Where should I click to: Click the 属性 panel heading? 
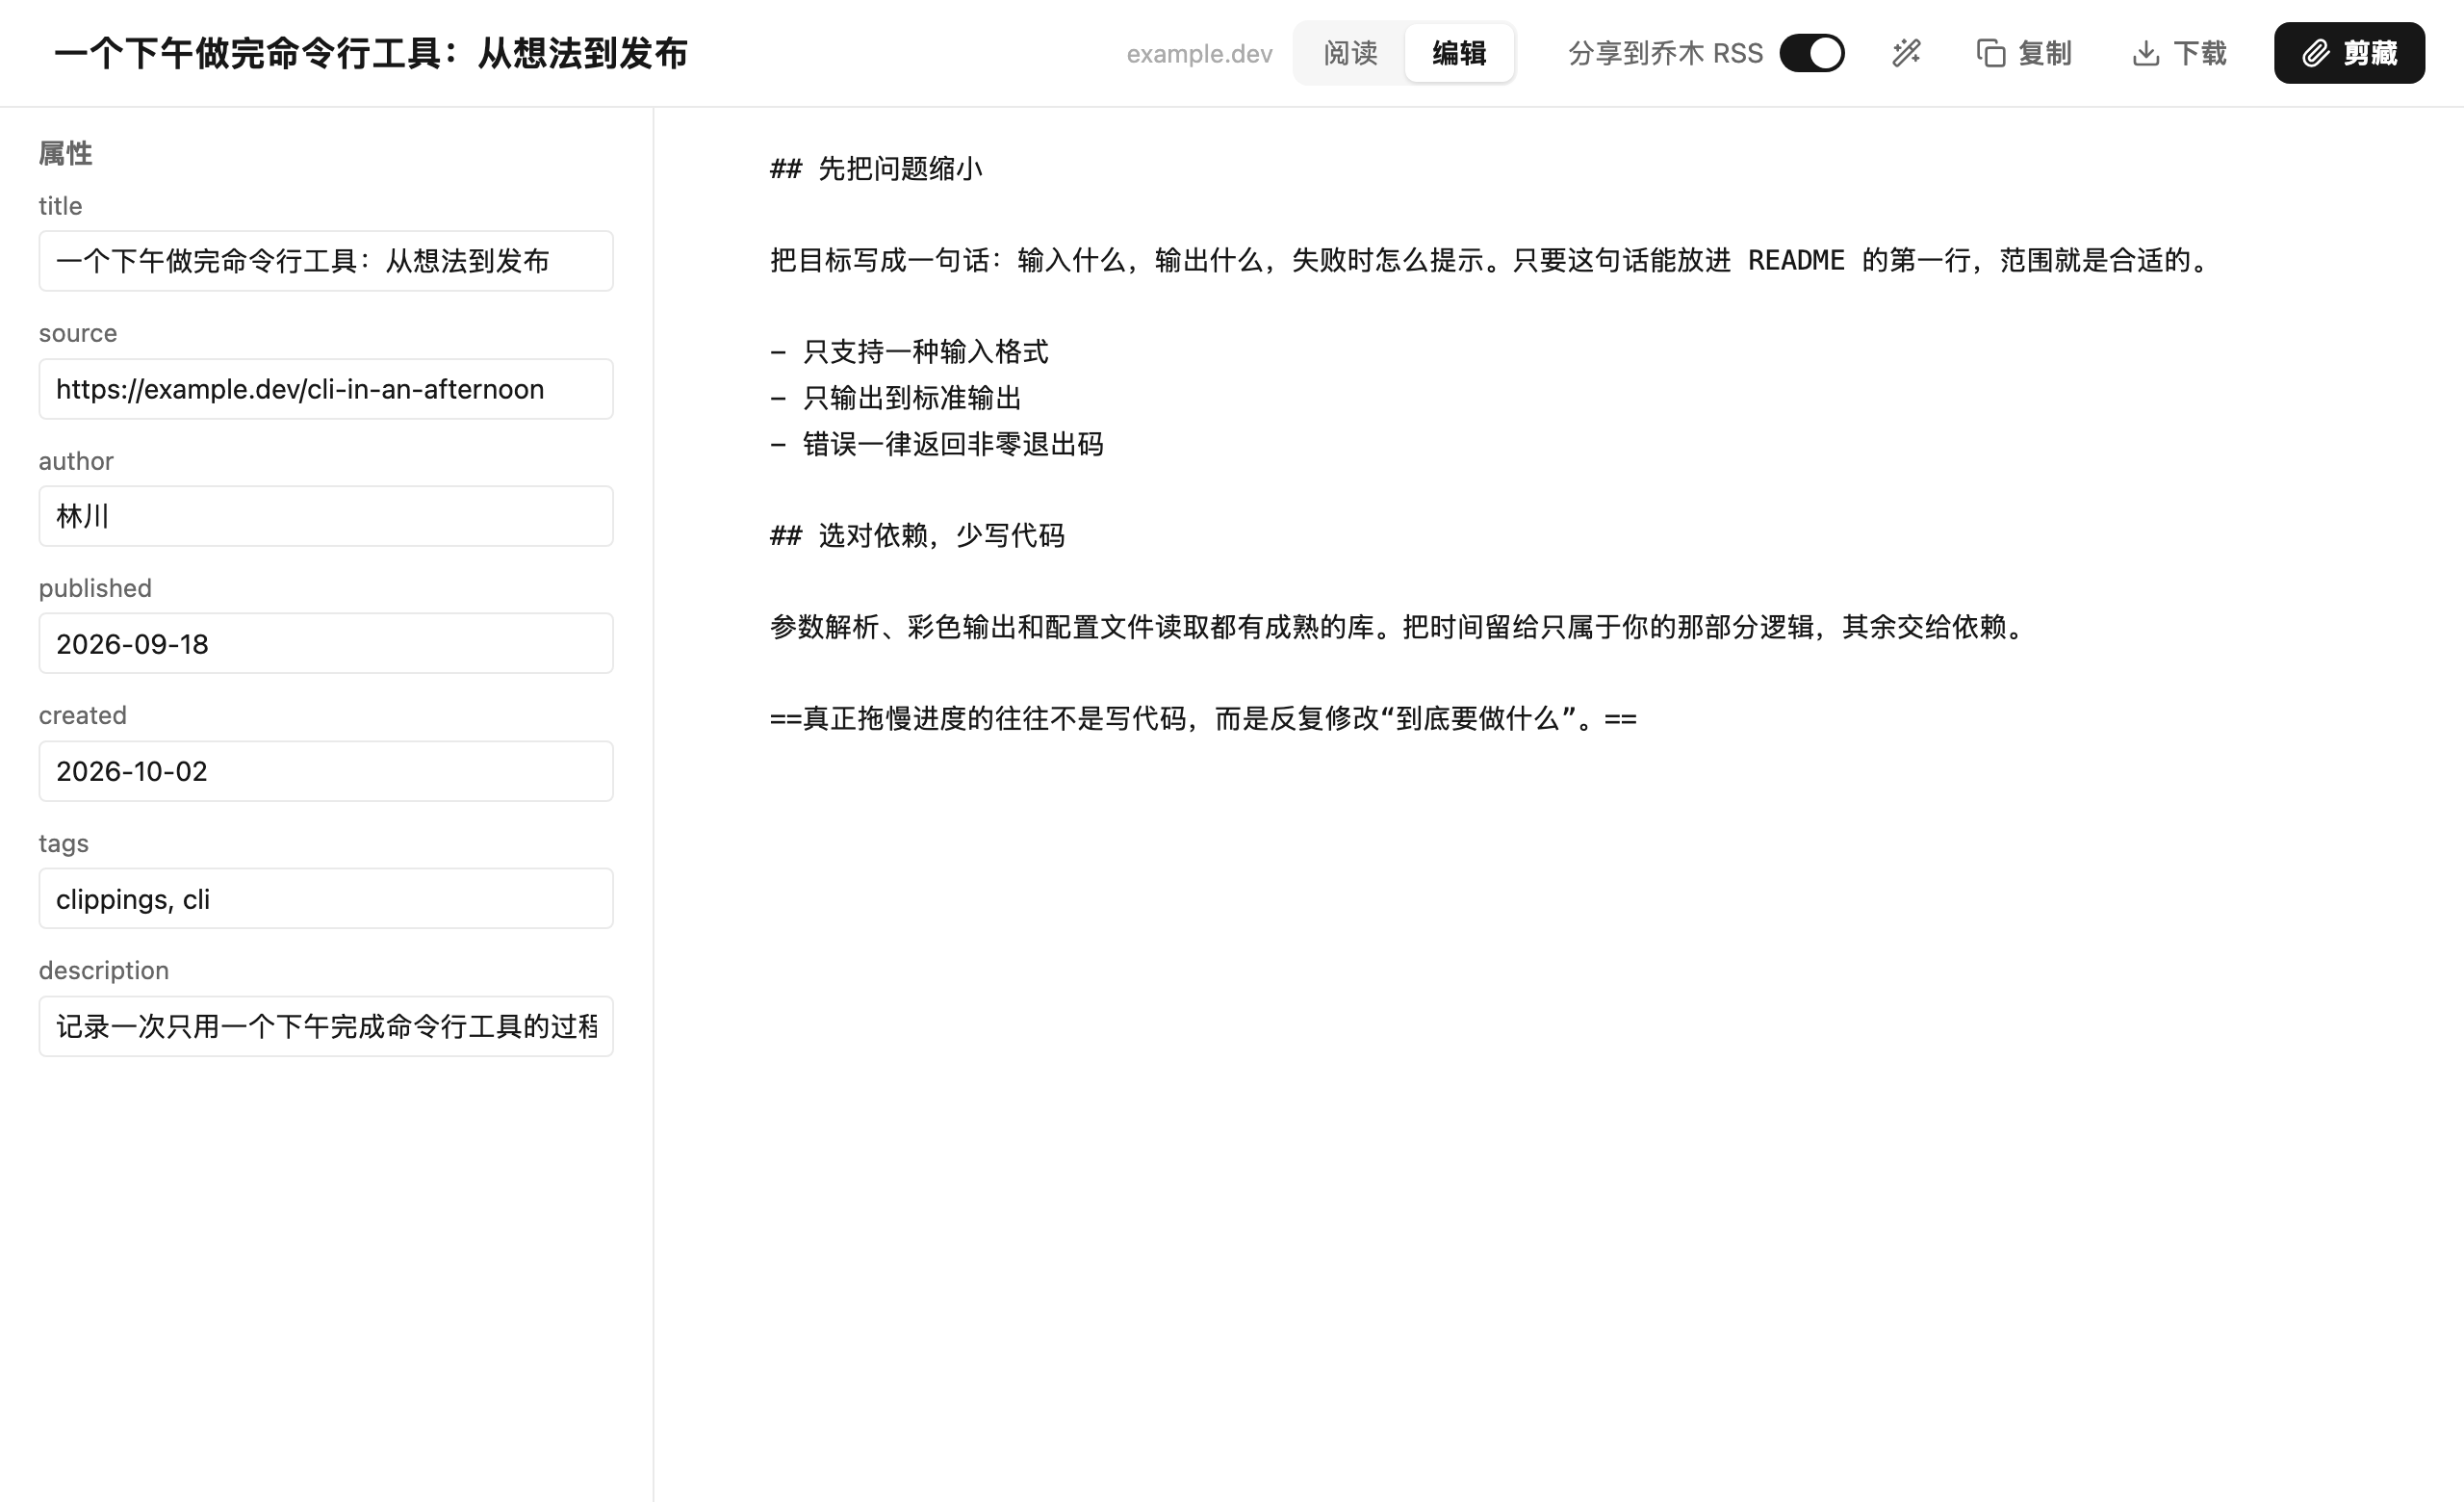pyautogui.click(x=65, y=153)
